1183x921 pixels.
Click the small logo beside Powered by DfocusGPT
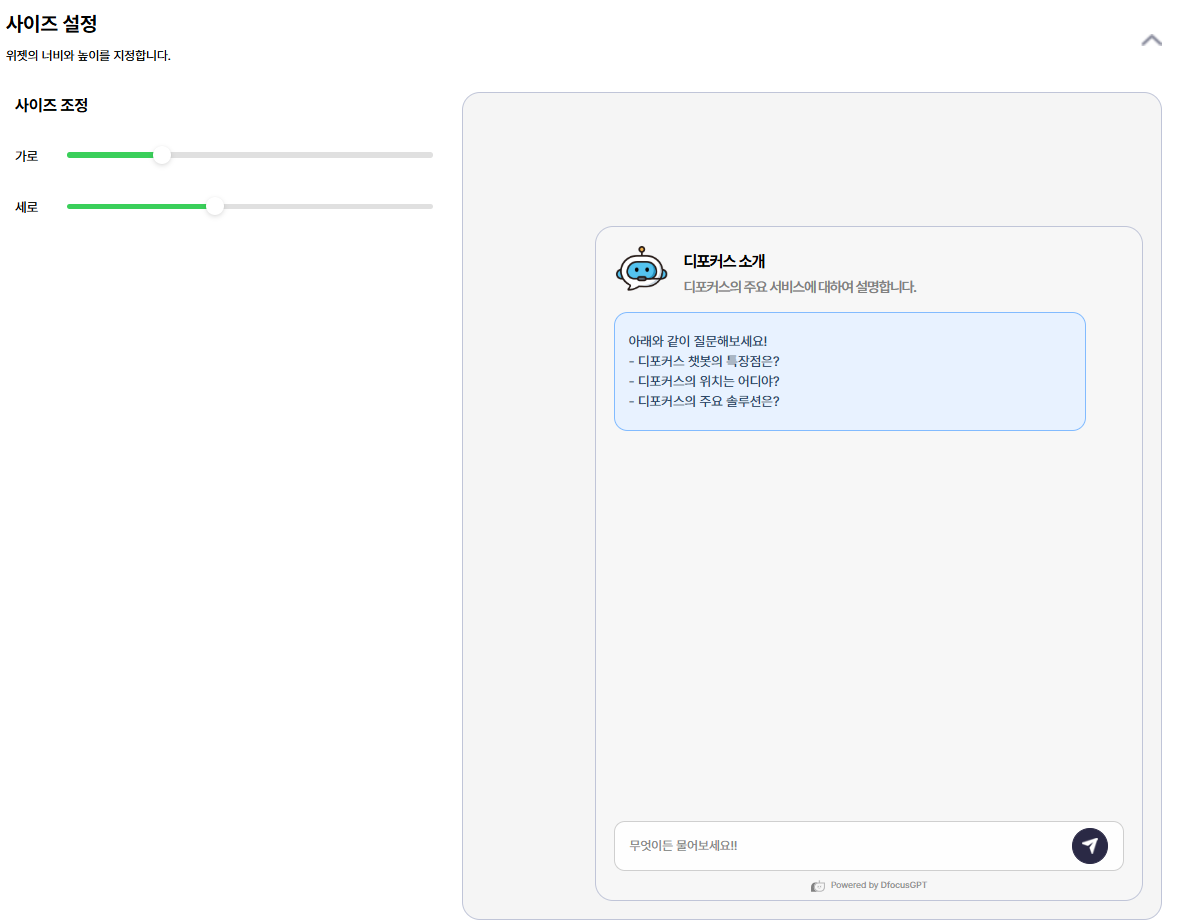click(818, 886)
